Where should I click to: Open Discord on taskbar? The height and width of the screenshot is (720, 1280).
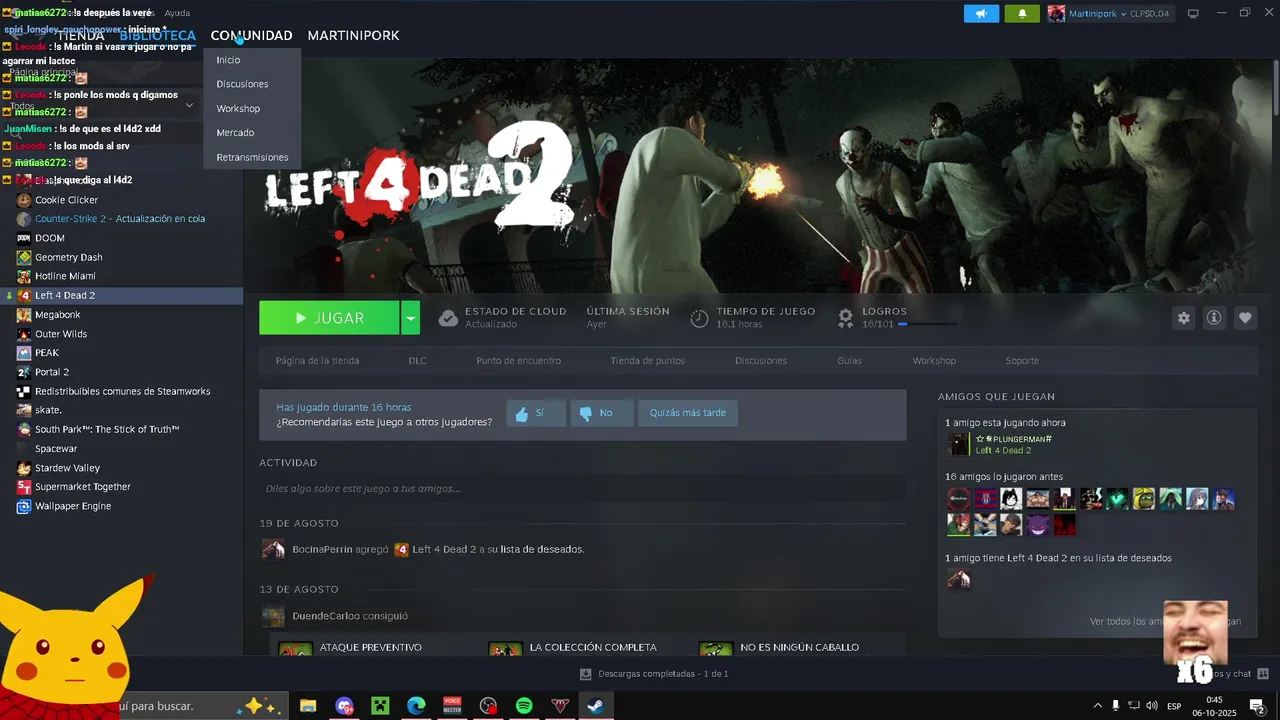[x=345, y=706]
